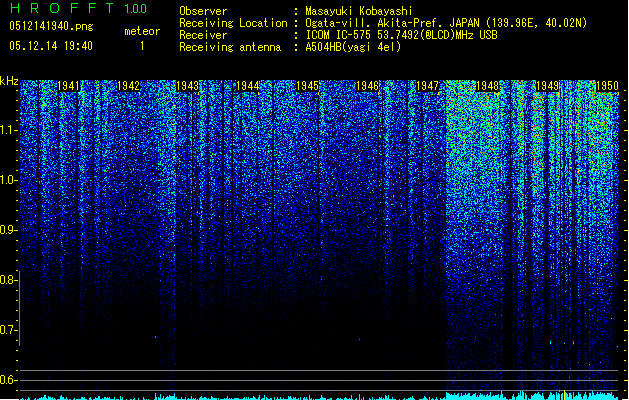
Task: Click the 1948 time marker
Action: click(x=487, y=86)
